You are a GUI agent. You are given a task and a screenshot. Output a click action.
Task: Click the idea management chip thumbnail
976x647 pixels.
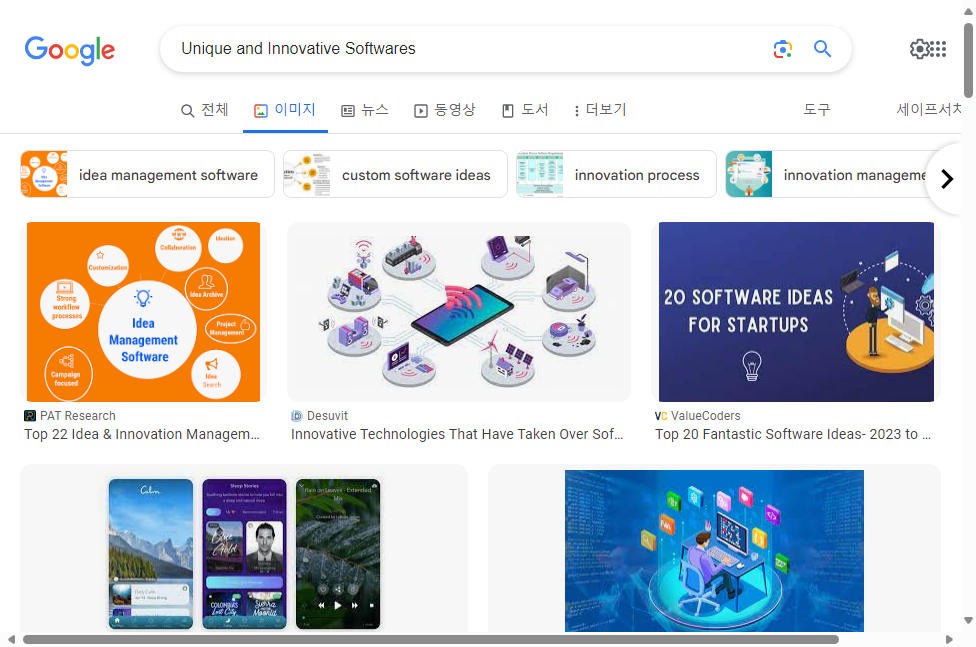44,174
